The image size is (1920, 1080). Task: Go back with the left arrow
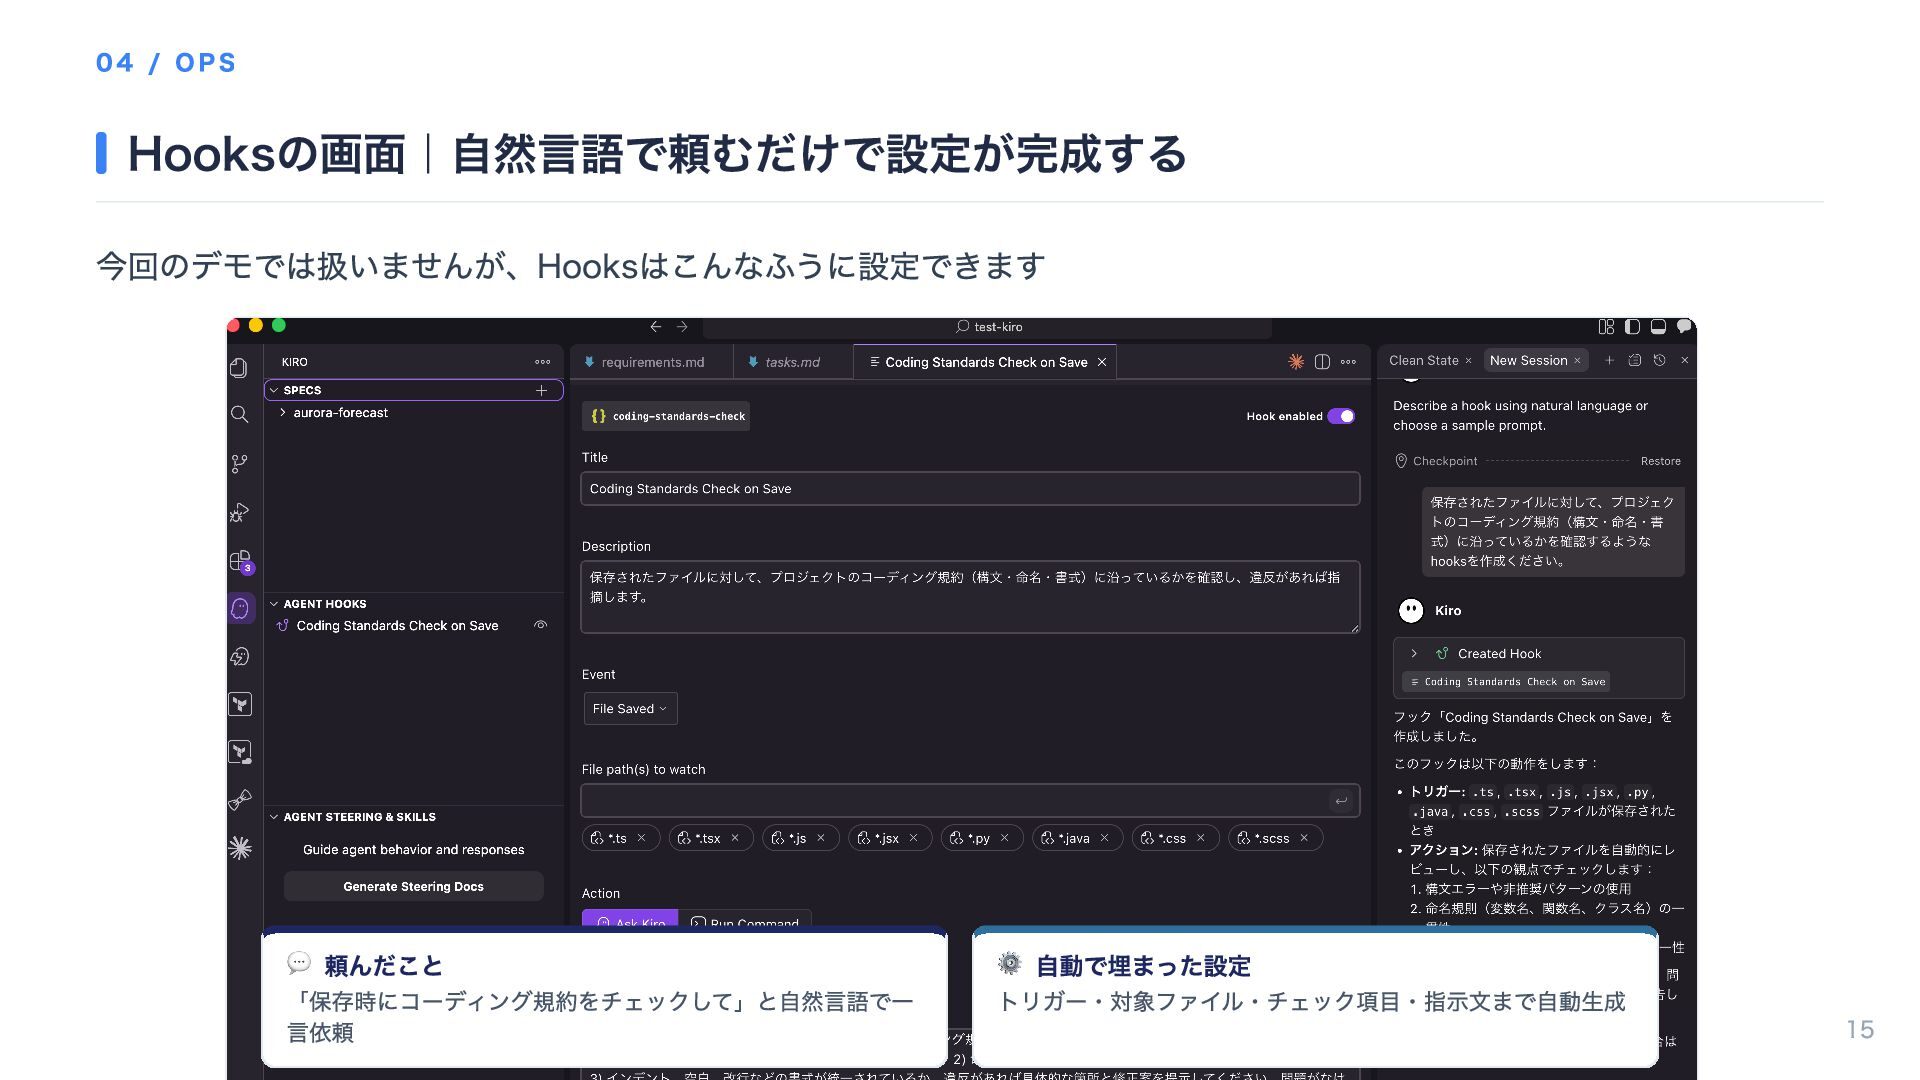(656, 327)
